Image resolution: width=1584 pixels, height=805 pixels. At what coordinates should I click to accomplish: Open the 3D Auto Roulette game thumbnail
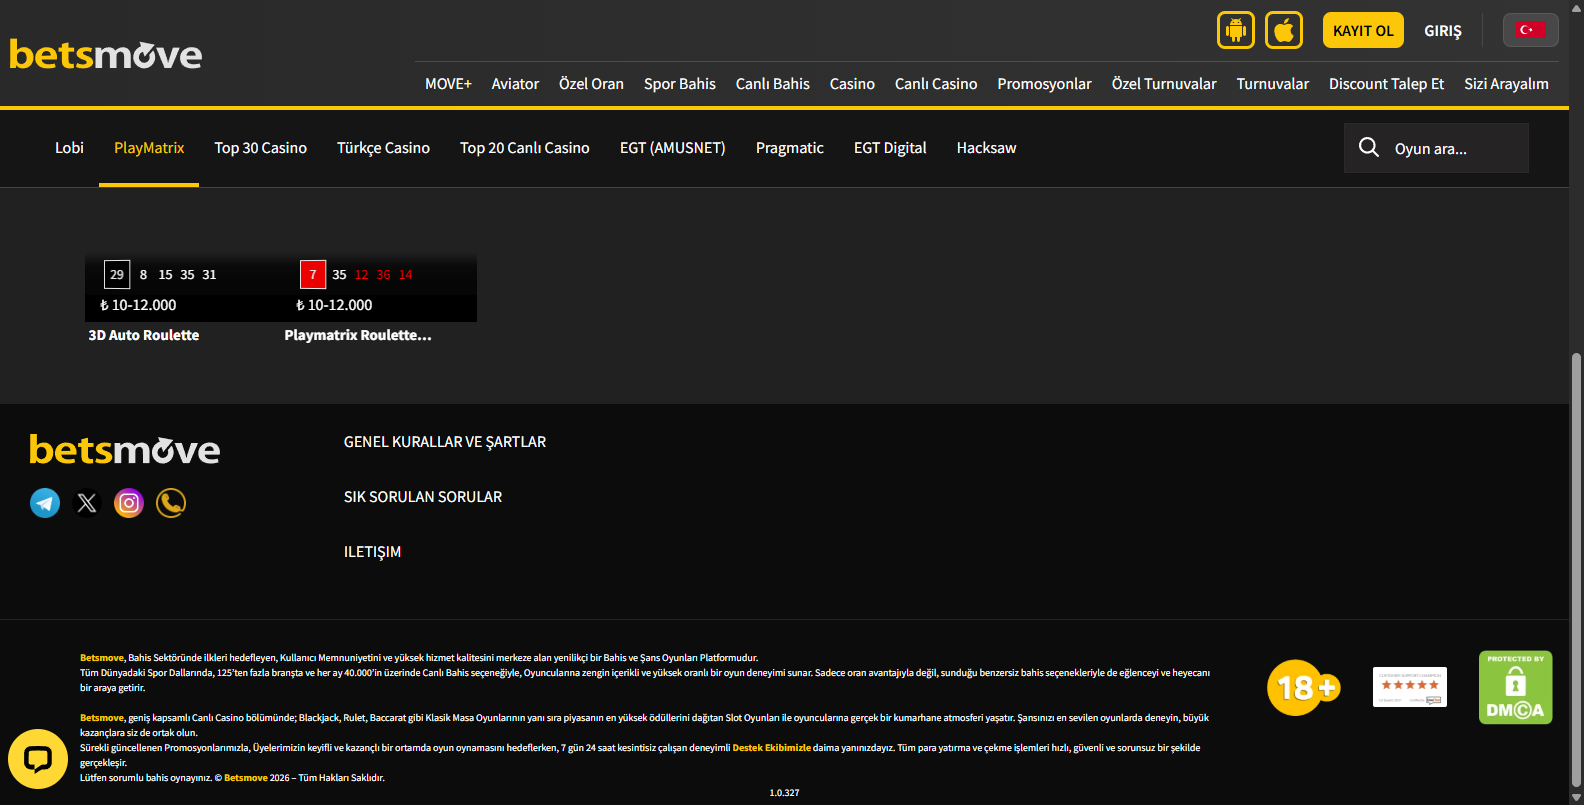click(183, 290)
